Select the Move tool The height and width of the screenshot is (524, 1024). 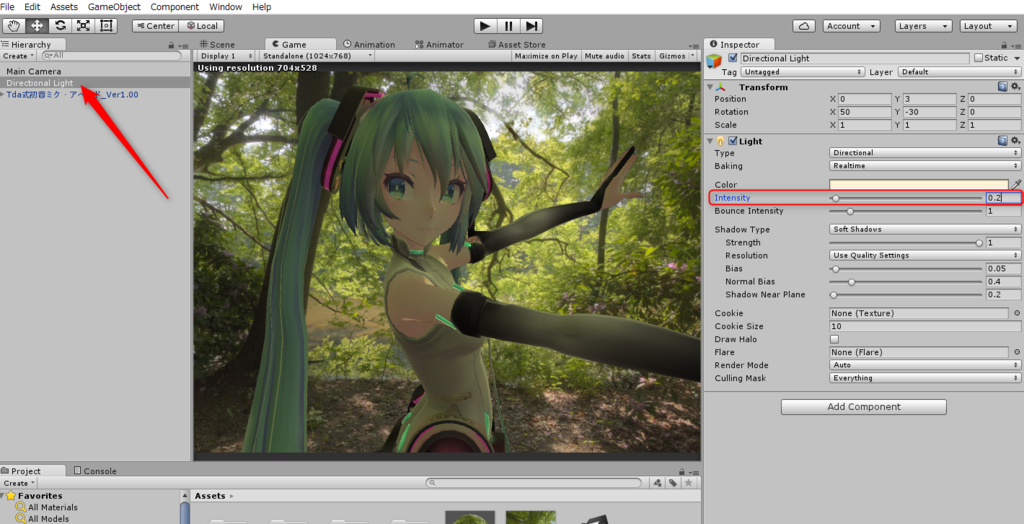pyautogui.click(x=37, y=25)
